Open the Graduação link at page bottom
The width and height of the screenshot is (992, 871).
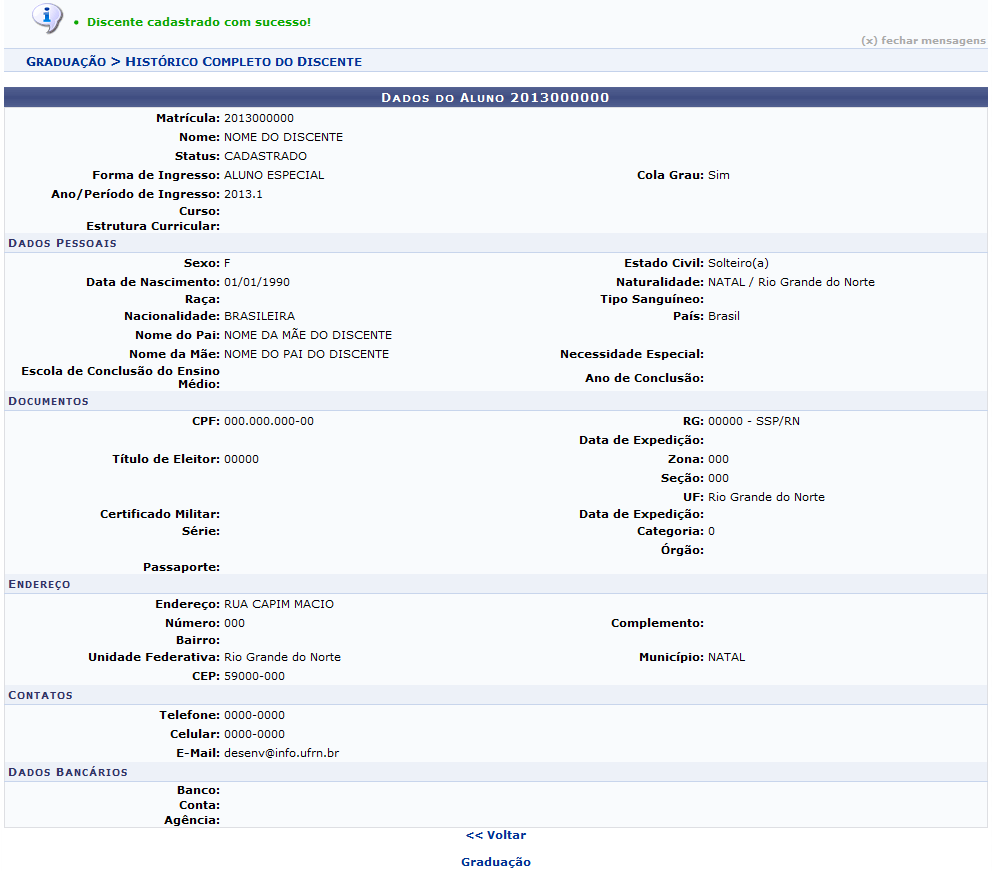pyautogui.click(x=495, y=862)
